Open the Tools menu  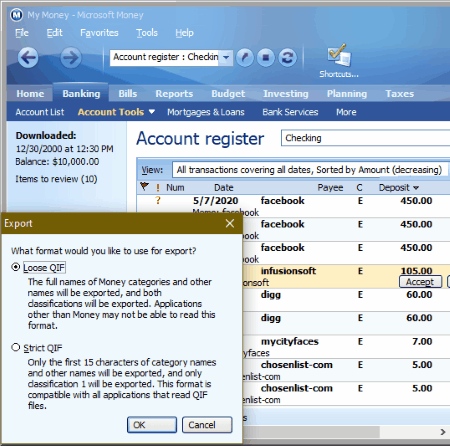147,33
